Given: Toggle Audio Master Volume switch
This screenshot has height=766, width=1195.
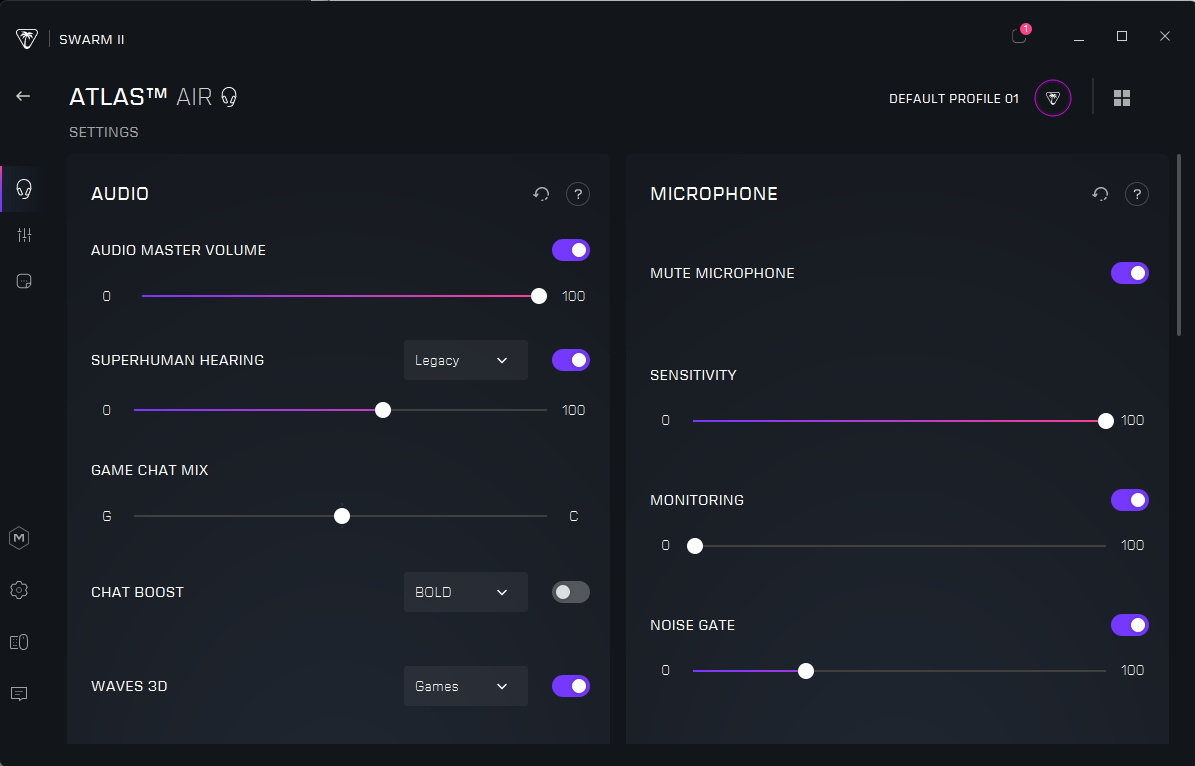Looking at the screenshot, I should coord(571,250).
